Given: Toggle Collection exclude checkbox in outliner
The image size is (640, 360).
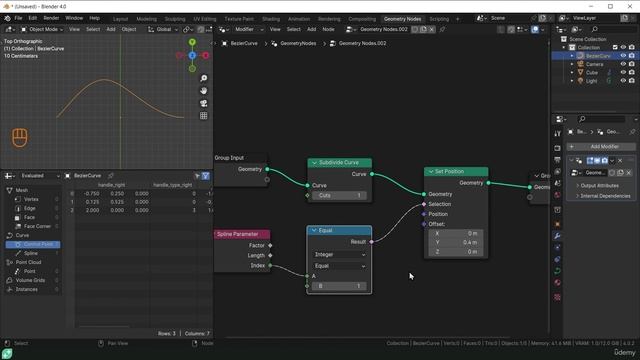Looking at the screenshot, I should point(615,47).
